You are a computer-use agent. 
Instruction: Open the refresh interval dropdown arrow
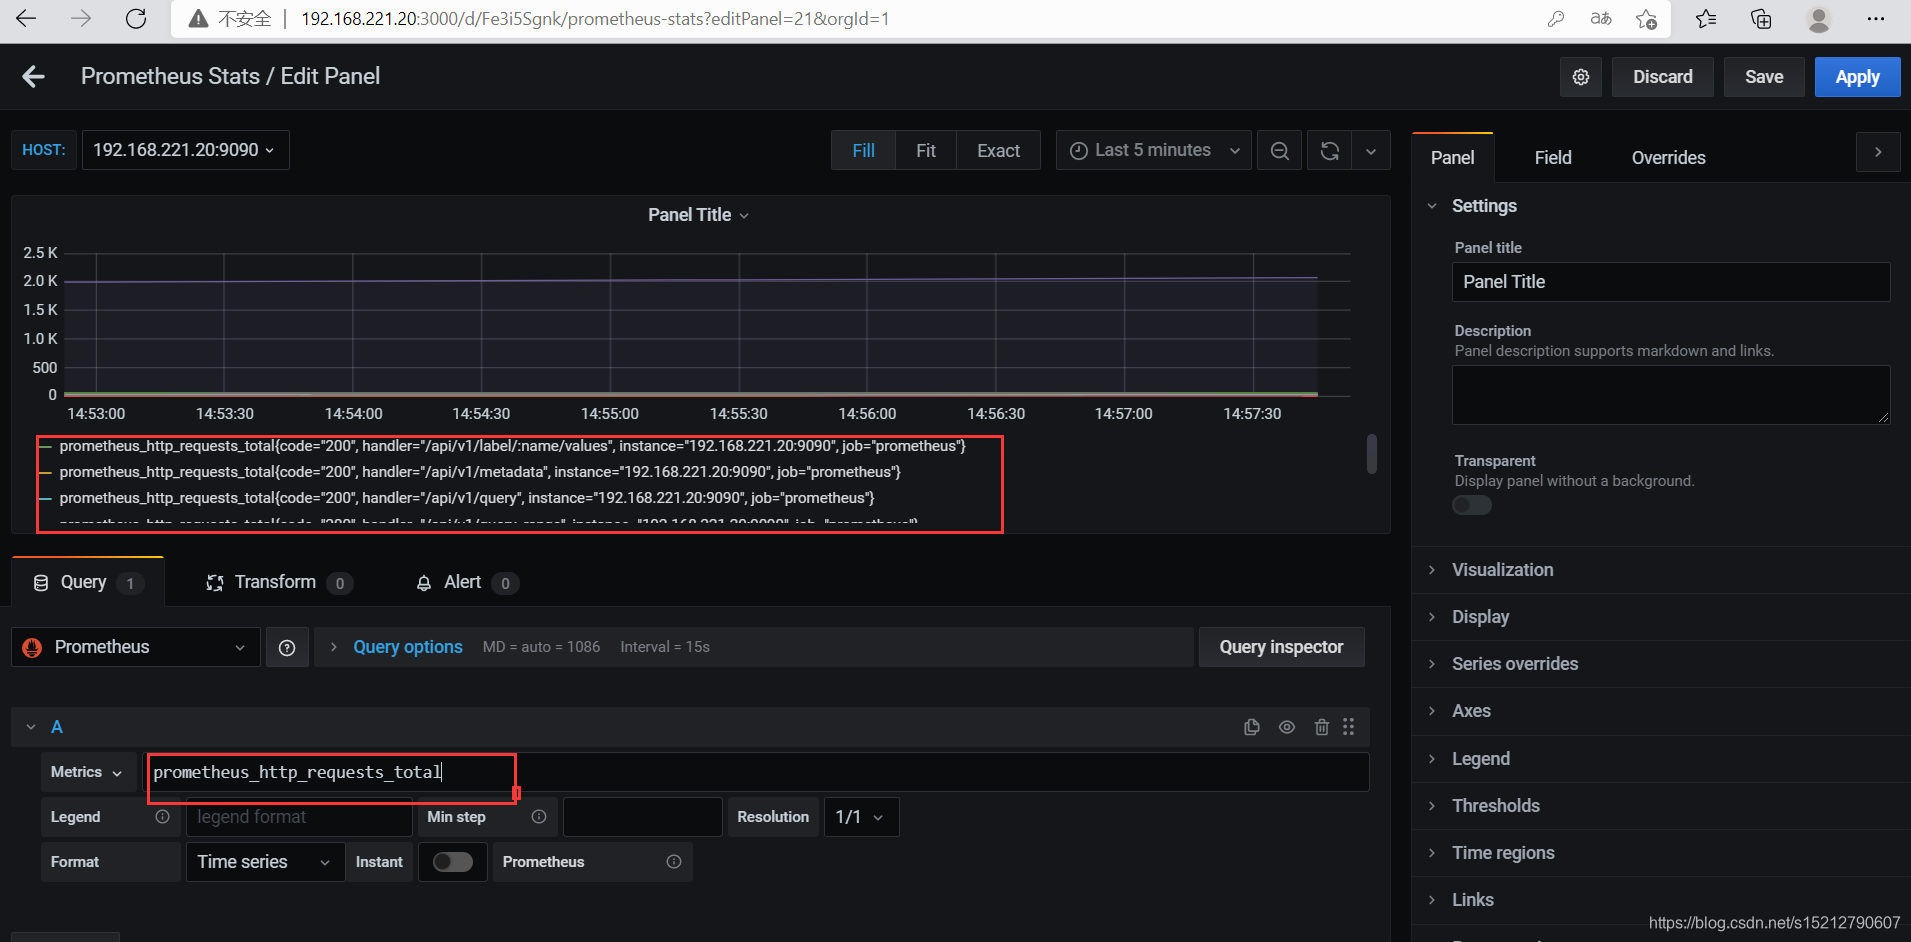click(x=1371, y=151)
